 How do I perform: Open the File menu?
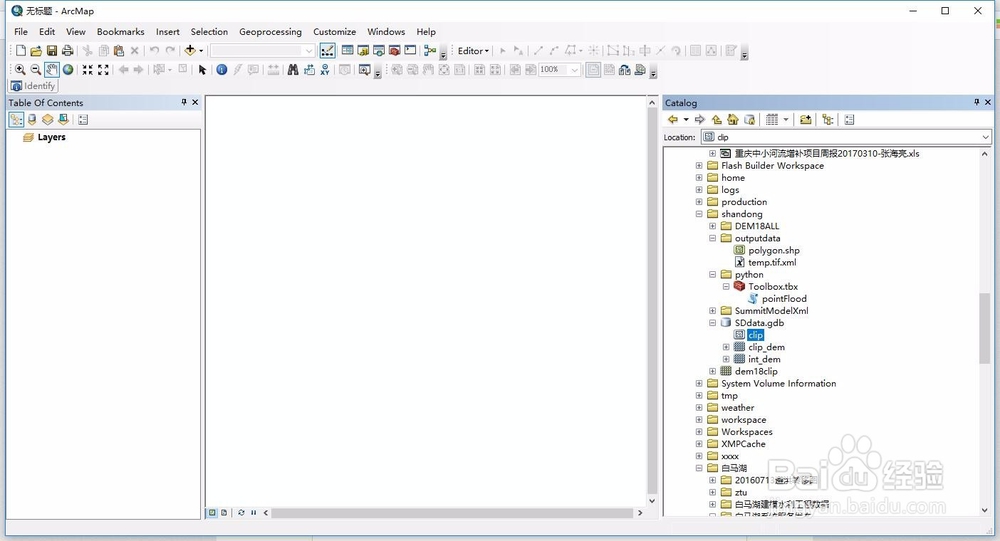21,31
